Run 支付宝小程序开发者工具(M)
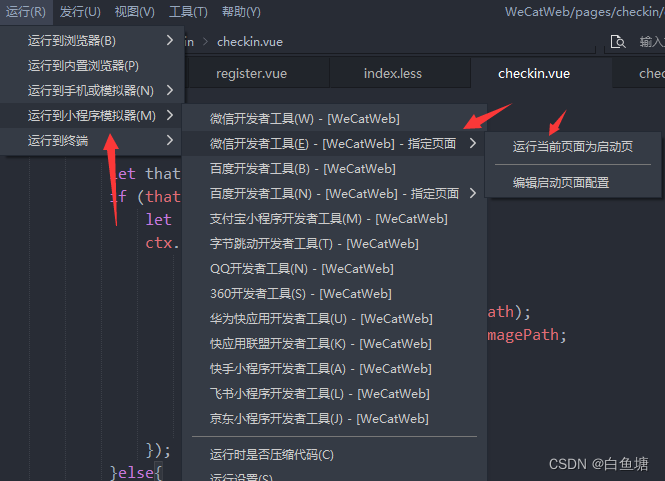The width and height of the screenshot is (665, 481). point(334,219)
